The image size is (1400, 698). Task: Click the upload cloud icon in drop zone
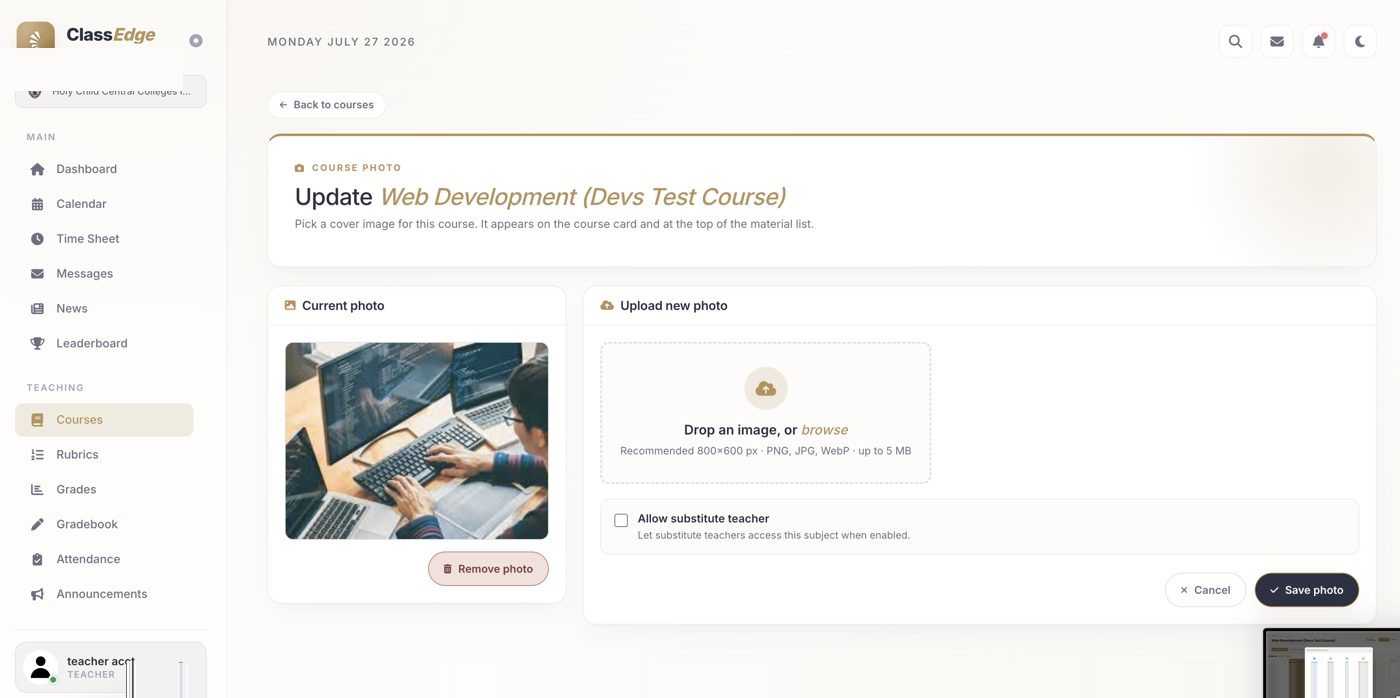(766, 389)
